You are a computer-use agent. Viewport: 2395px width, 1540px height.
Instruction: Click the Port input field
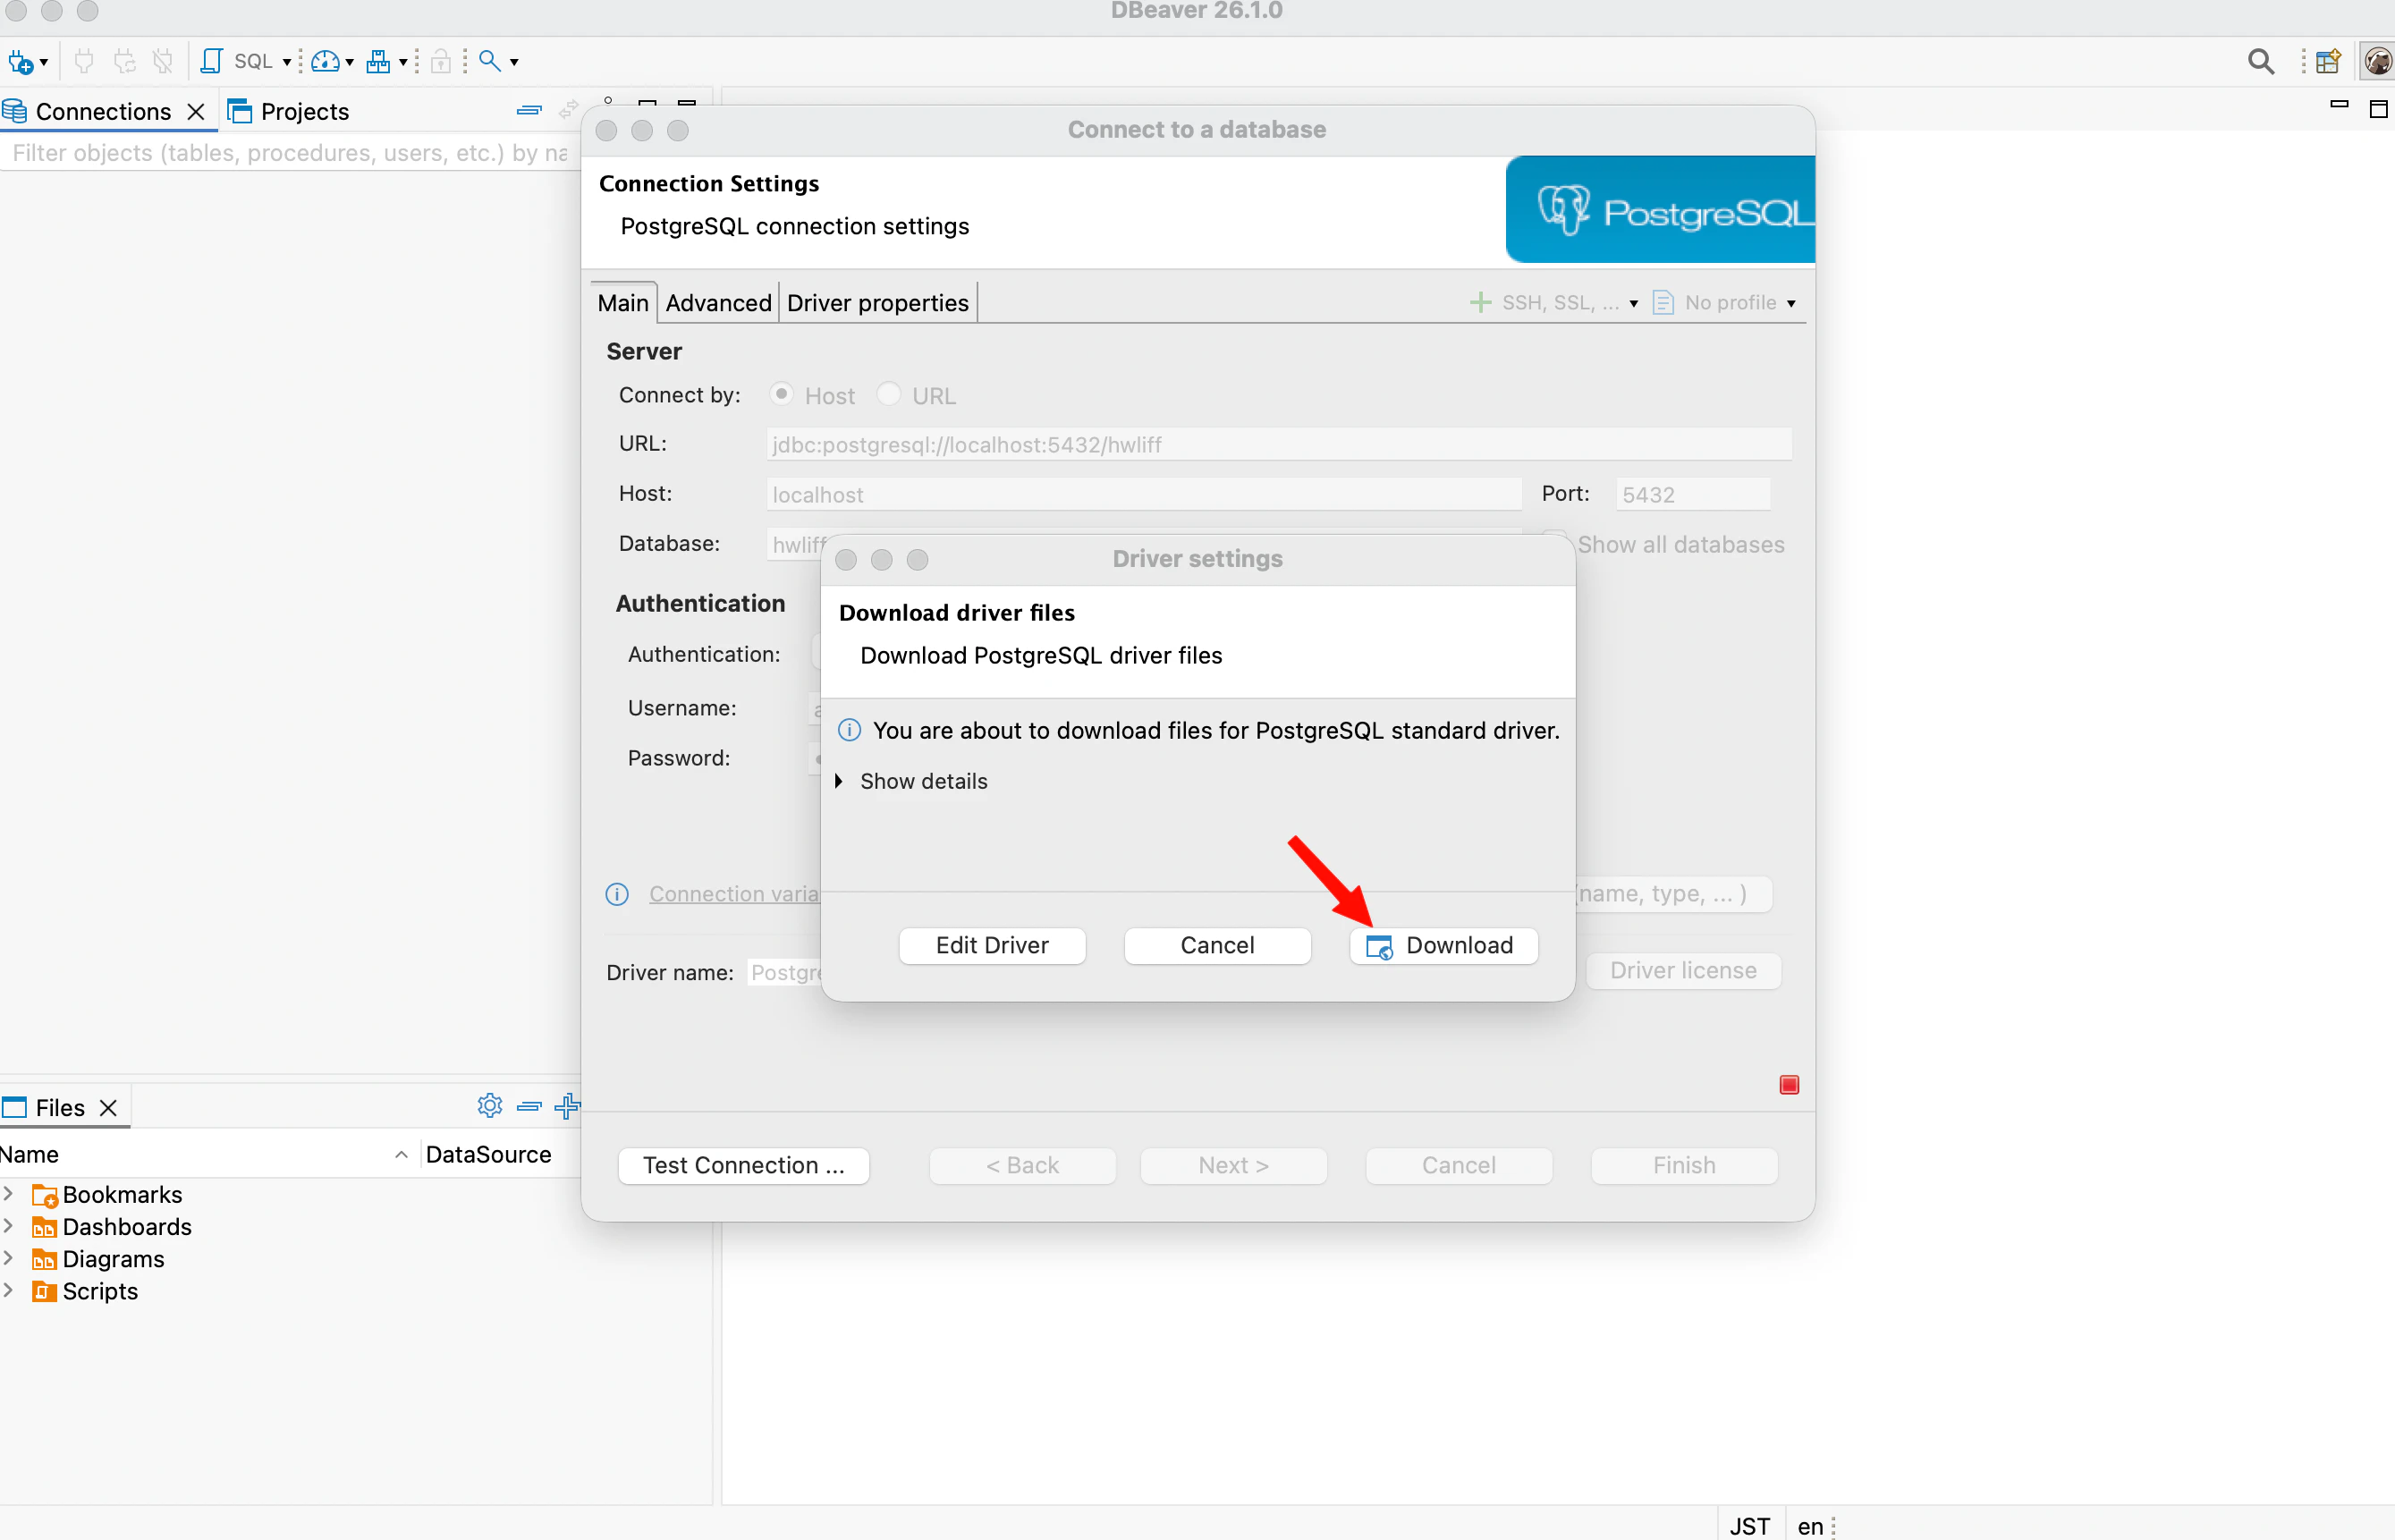point(1693,494)
